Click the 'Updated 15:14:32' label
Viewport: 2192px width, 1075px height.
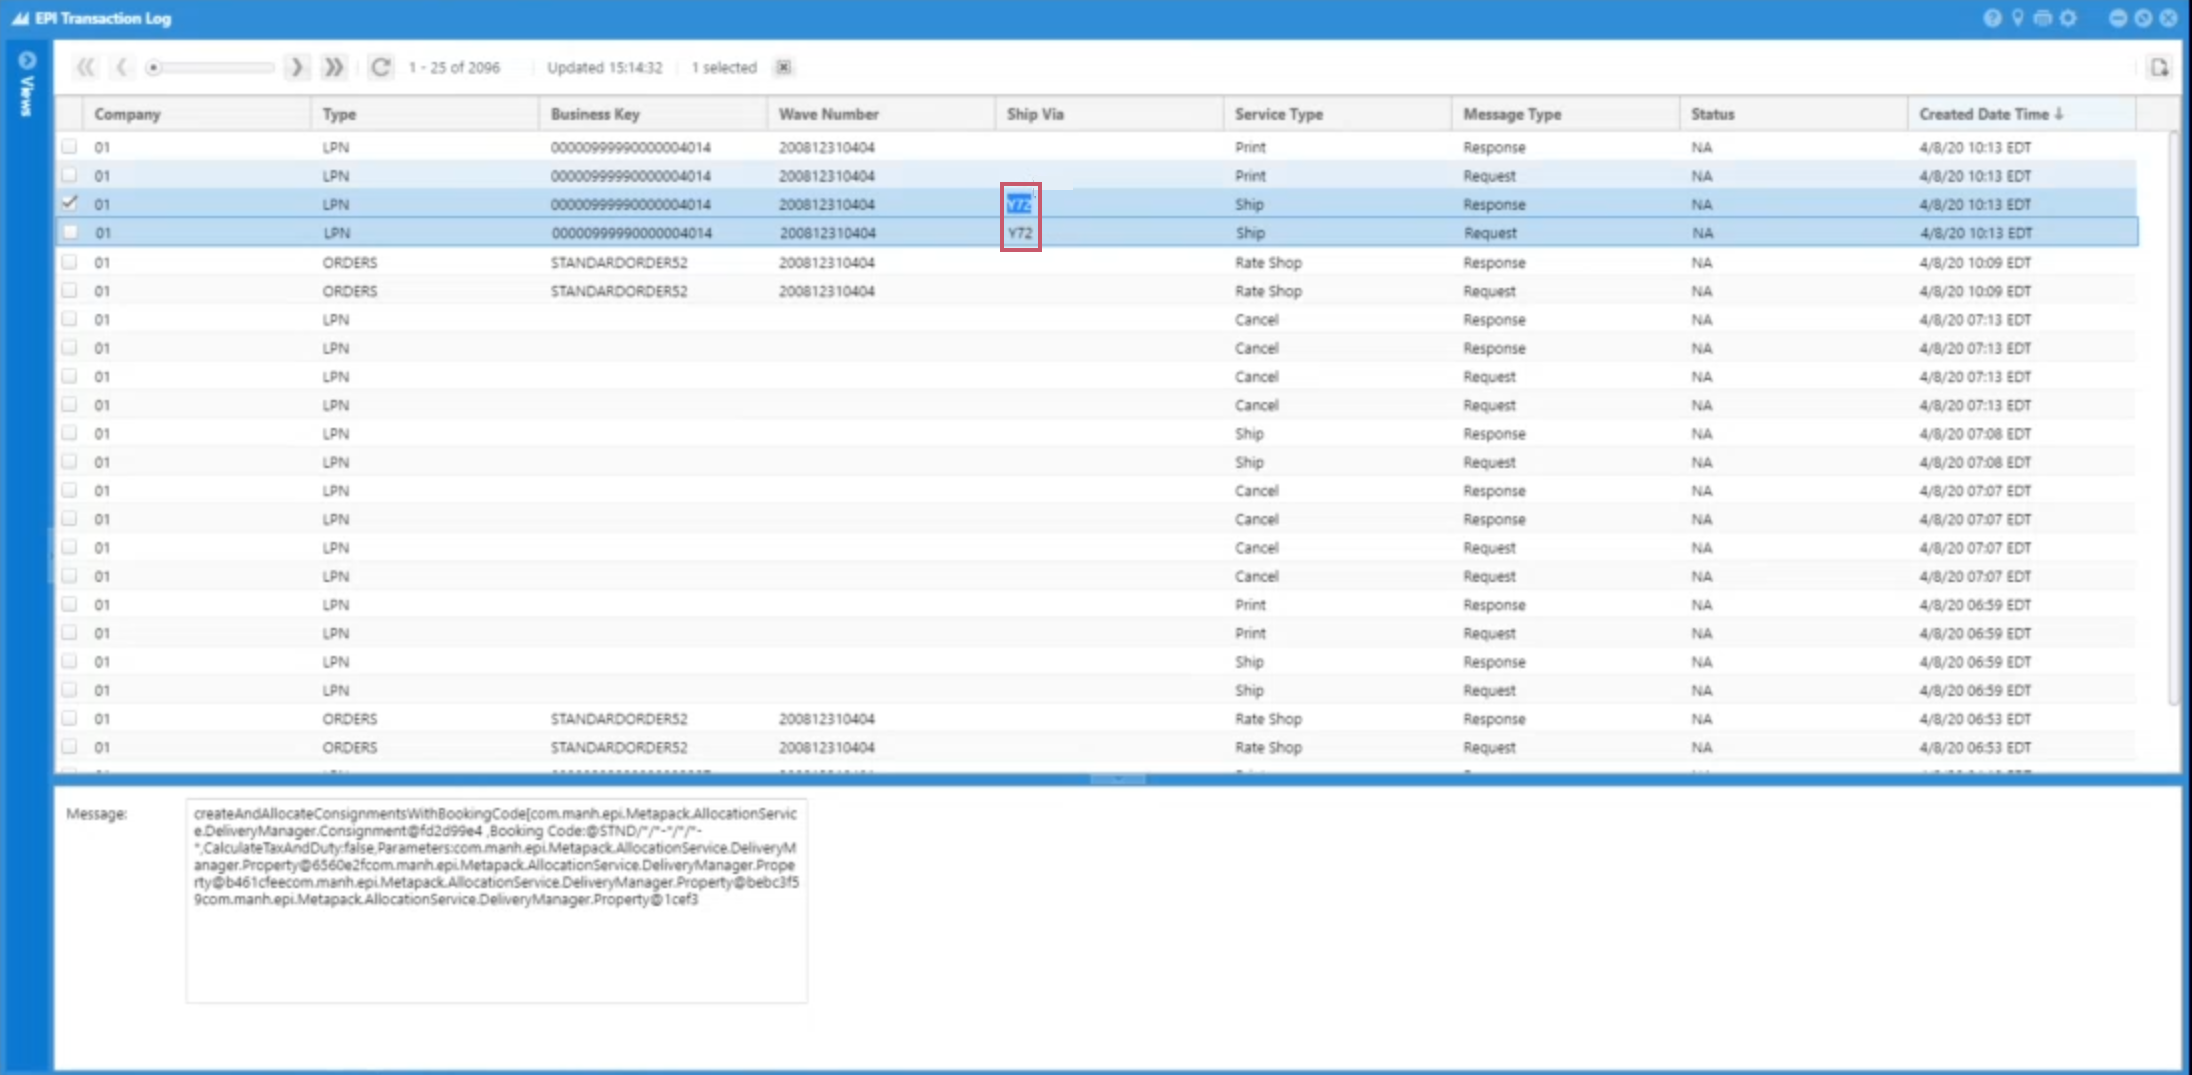[x=605, y=67]
